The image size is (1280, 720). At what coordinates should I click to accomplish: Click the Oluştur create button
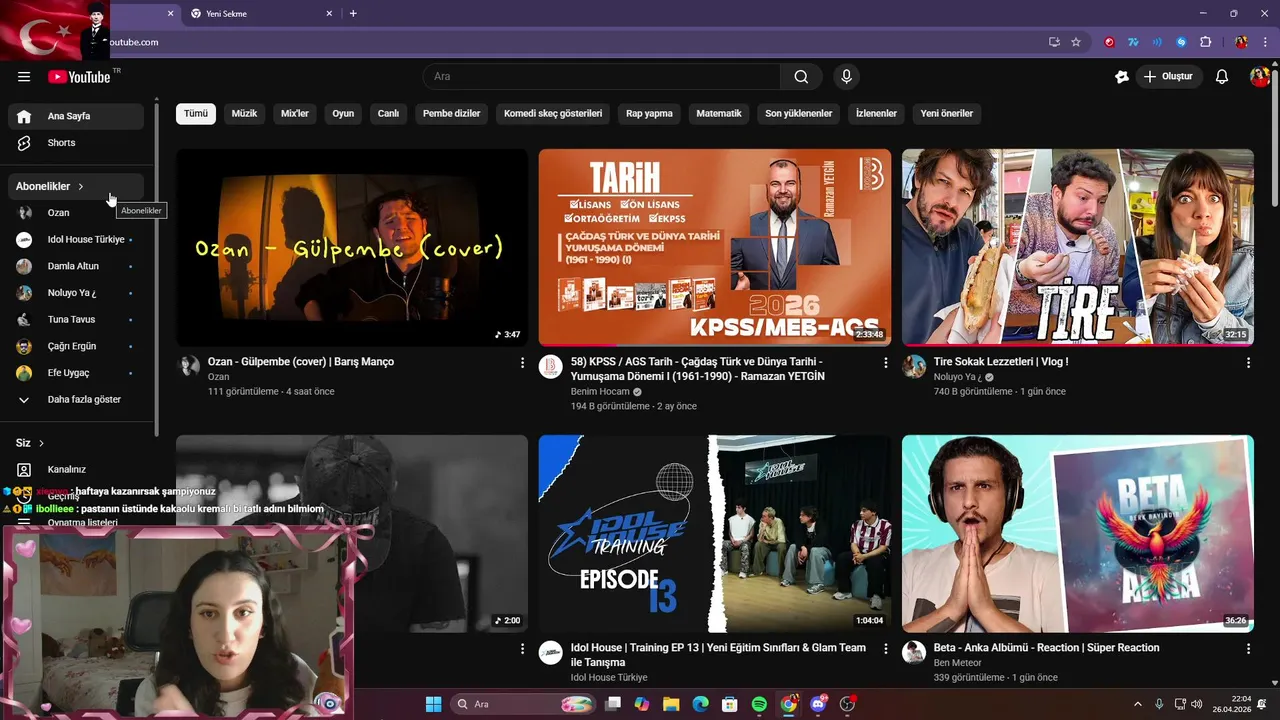[1169, 77]
